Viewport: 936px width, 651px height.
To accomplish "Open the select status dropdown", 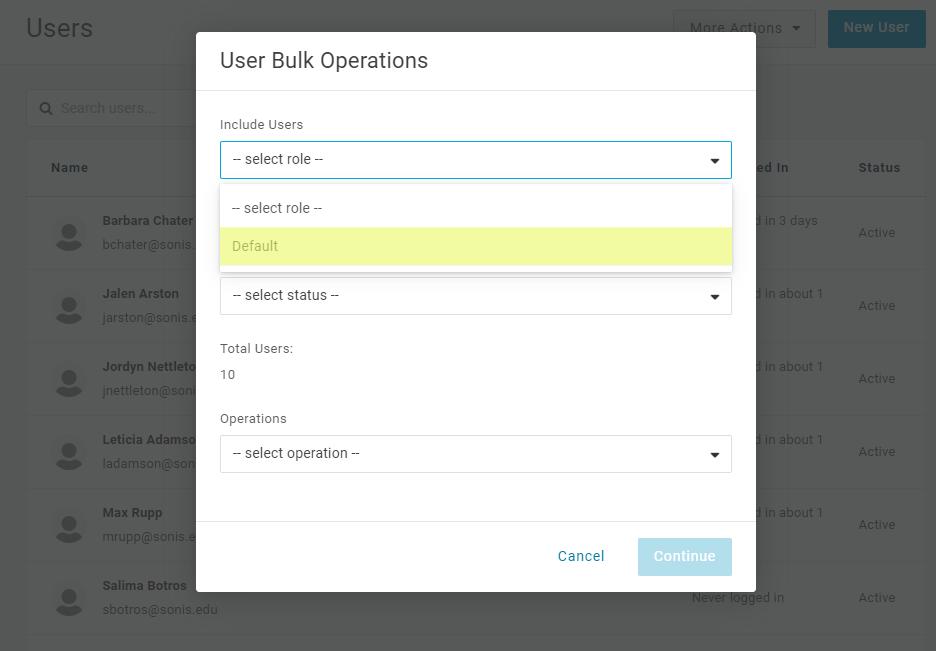I will 475,296.
